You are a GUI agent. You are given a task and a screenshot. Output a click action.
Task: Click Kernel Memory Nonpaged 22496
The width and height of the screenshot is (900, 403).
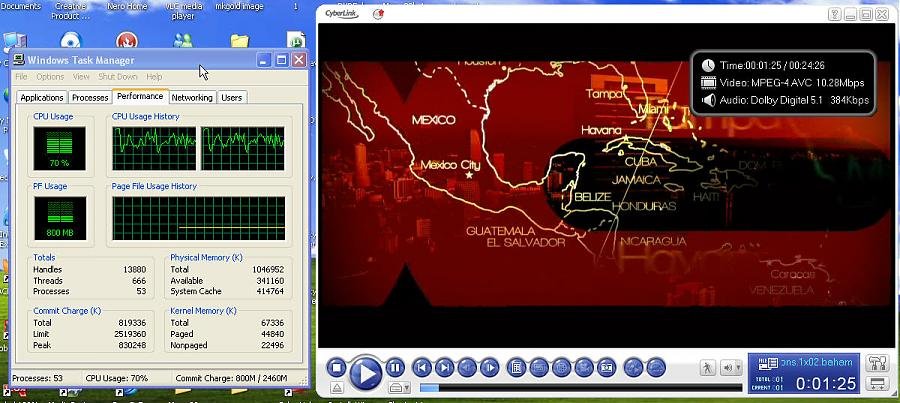point(272,345)
